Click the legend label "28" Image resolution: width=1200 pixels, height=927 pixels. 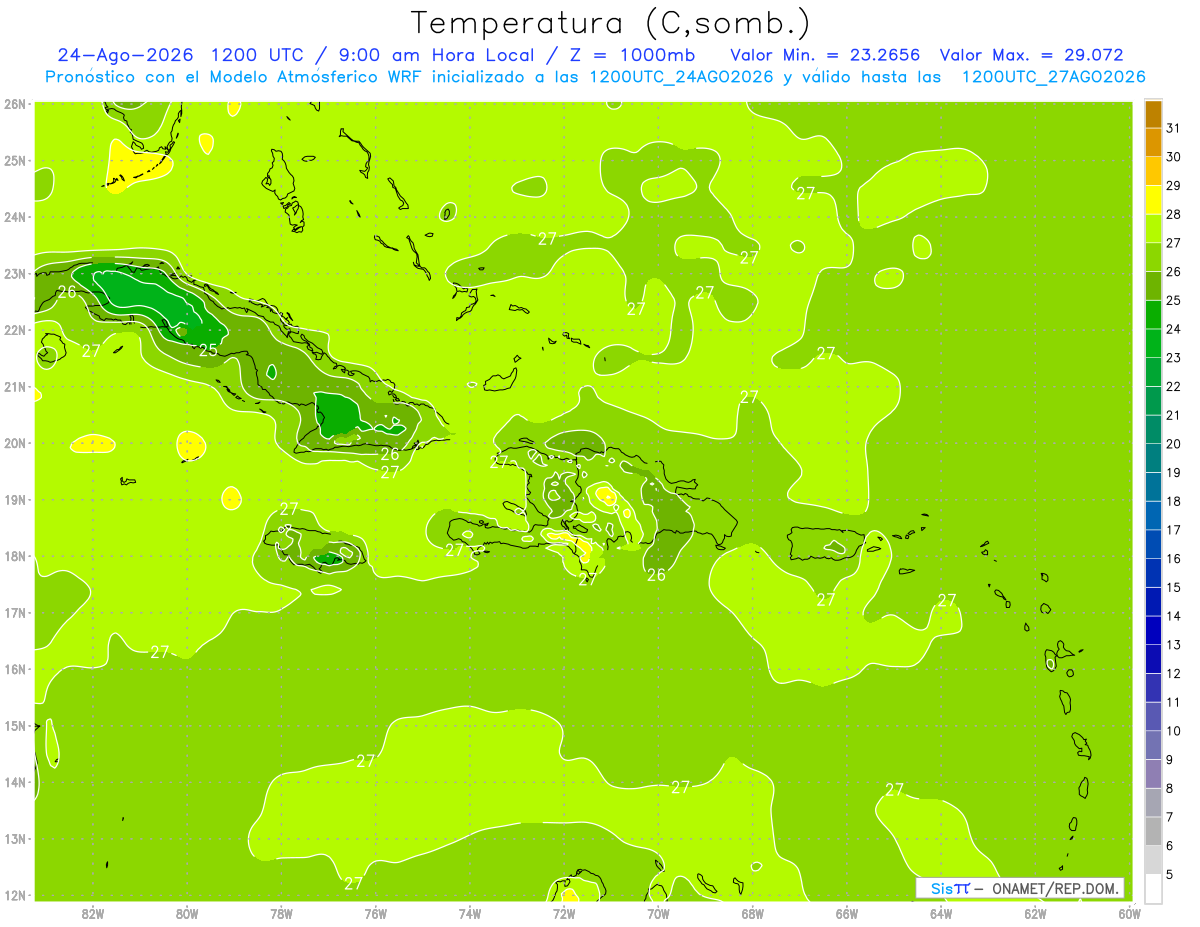point(1173,215)
